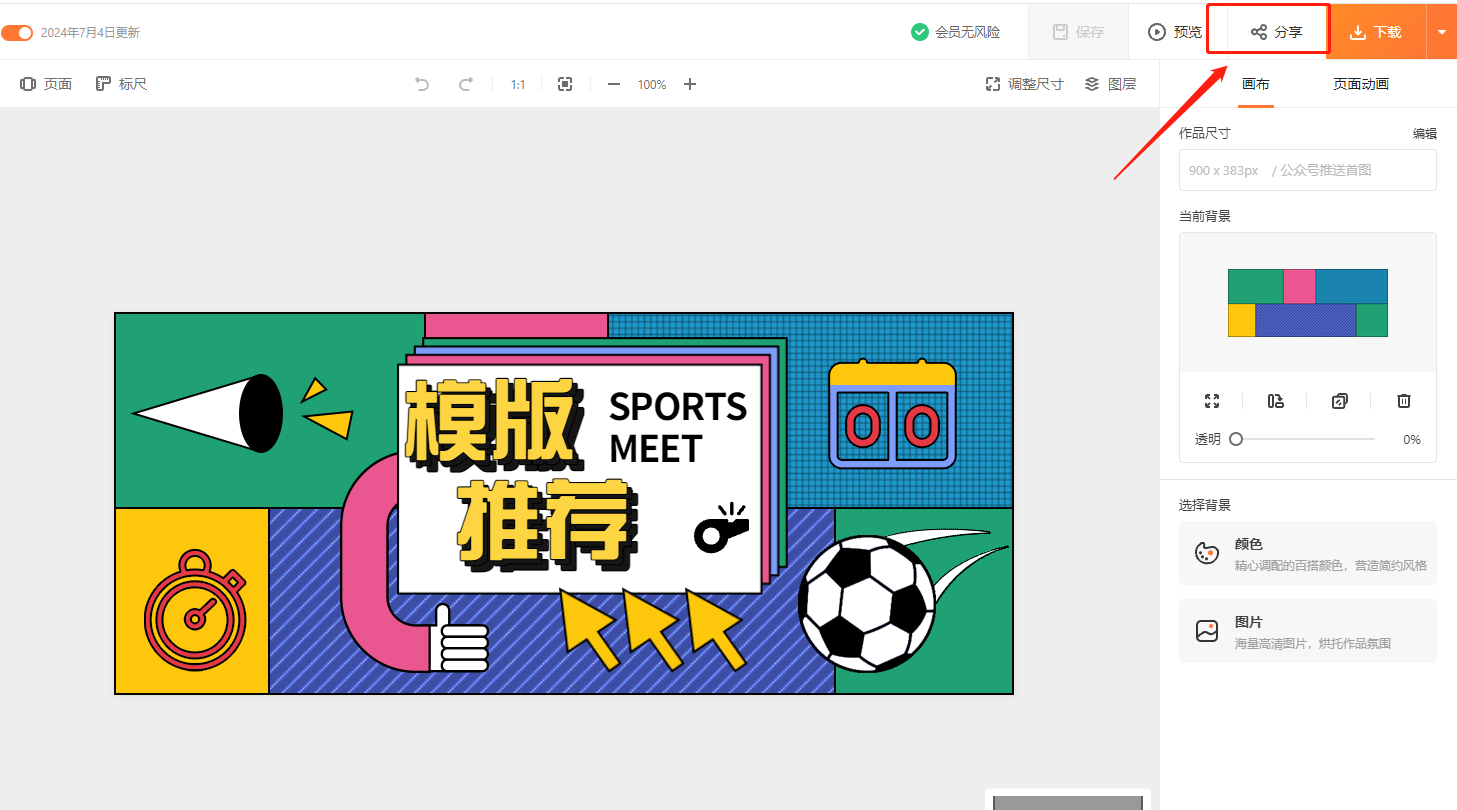The image size is (1457, 810).
Task: Toggle the 标尺 ruler
Action: pyautogui.click(x=122, y=84)
